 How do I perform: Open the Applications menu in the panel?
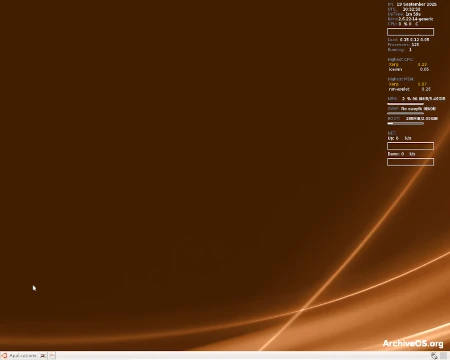(x=23, y=356)
